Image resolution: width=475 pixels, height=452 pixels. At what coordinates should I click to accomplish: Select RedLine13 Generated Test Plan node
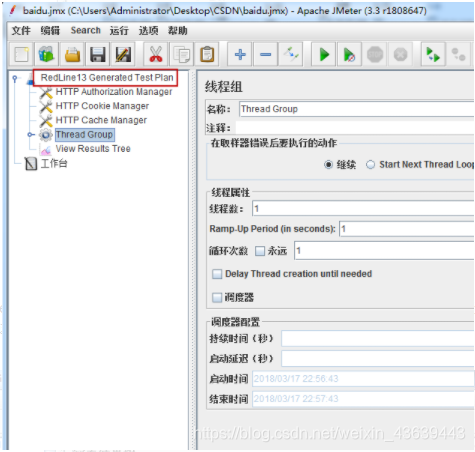click(x=107, y=78)
